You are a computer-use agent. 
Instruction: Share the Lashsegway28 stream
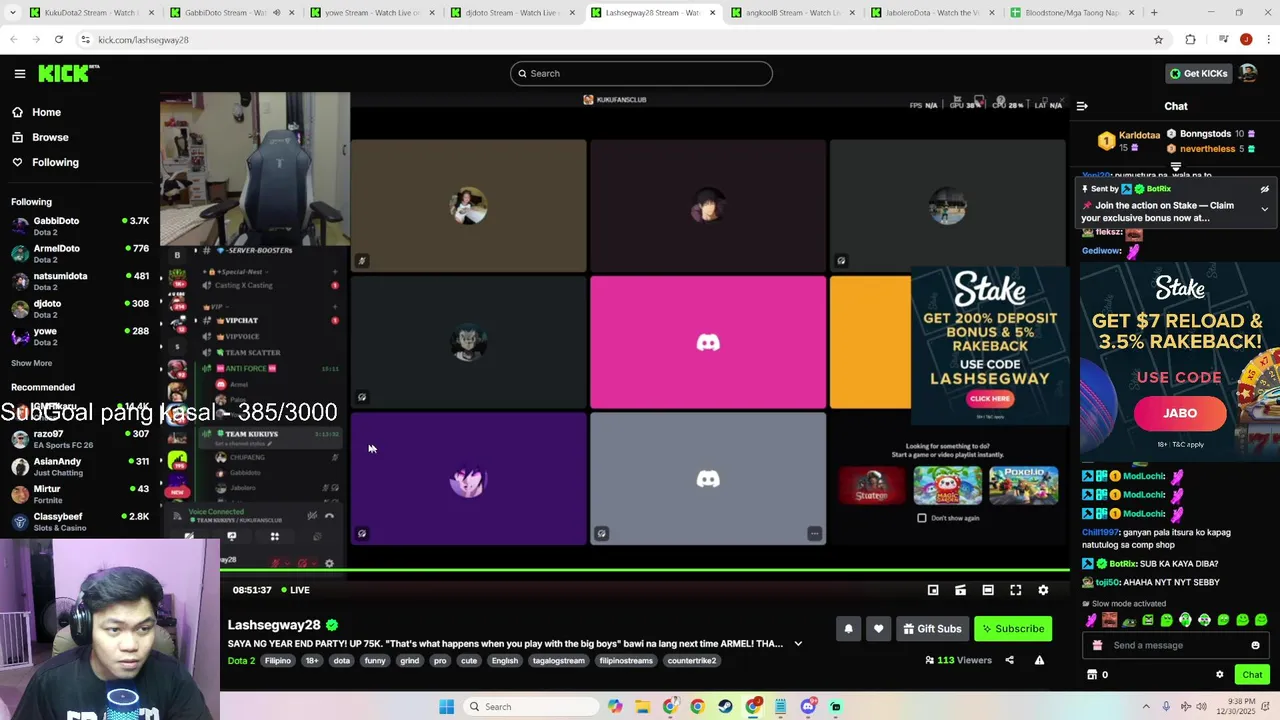[x=1009, y=660]
